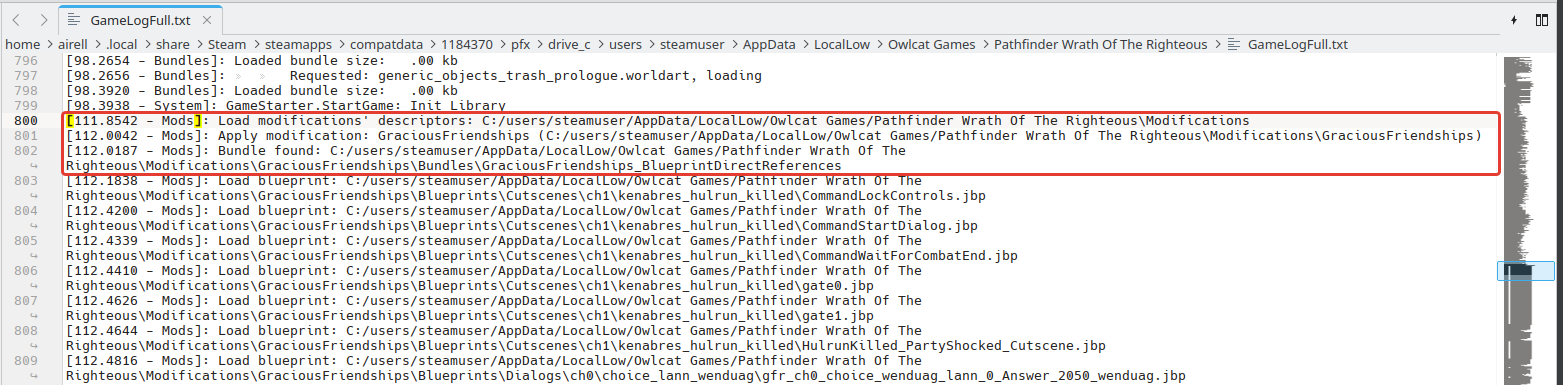The width and height of the screenshot is (1563, 385).
Task: Select 'LocalLow' in the path bar
Action: coord(841,44)
